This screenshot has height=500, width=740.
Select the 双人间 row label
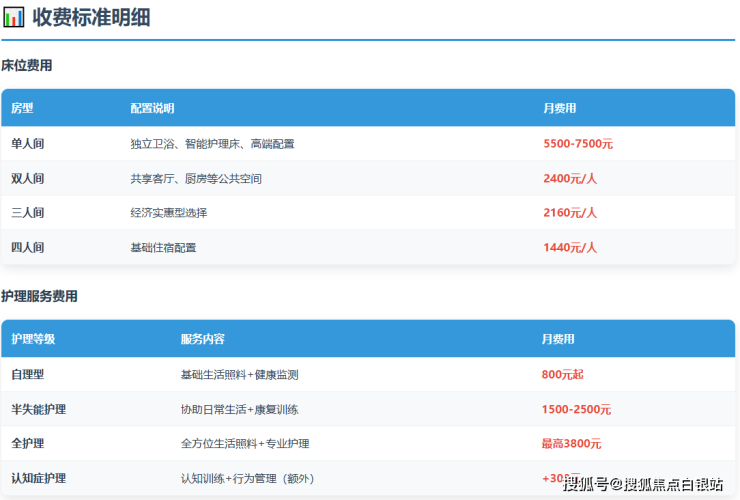(28, 179)
